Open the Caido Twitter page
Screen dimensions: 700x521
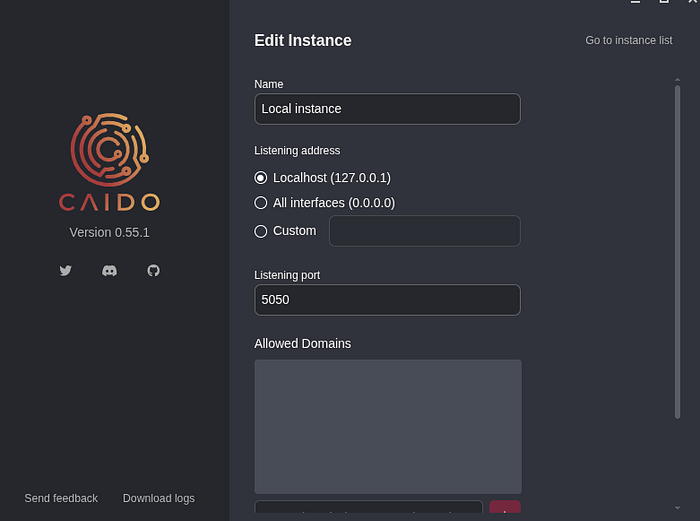(x=66, y=271)
